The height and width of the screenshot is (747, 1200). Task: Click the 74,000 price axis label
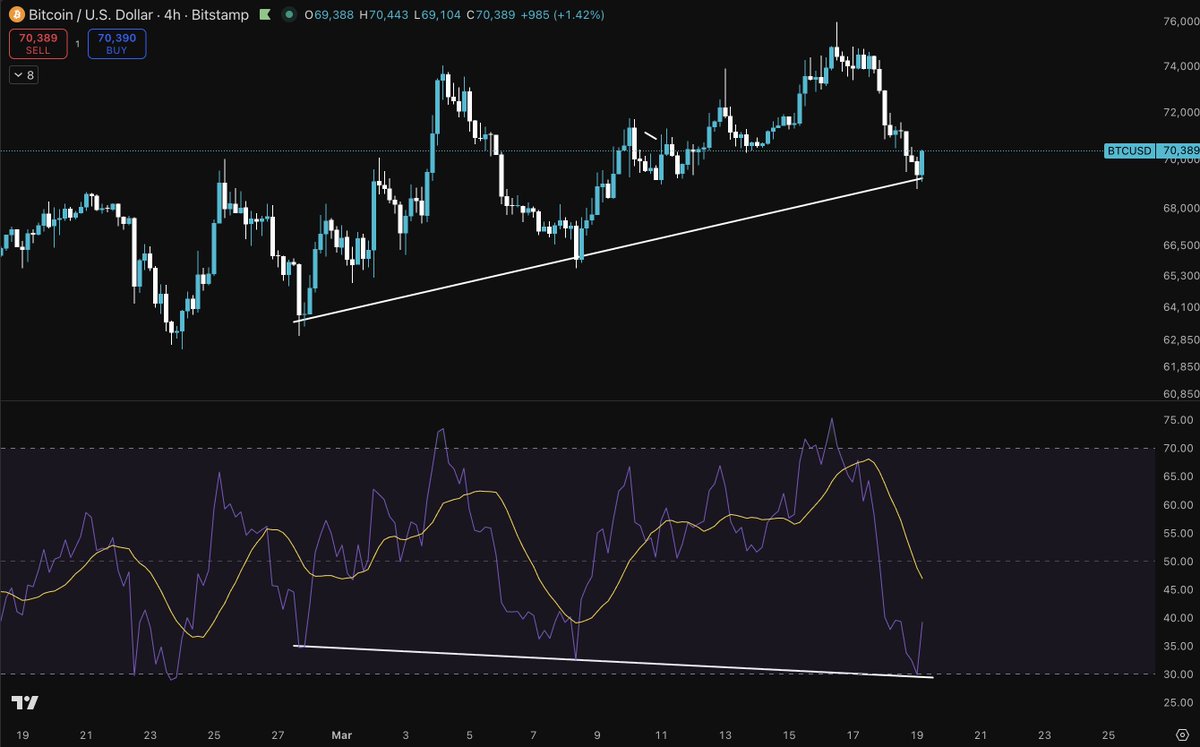pos(1181,66)
